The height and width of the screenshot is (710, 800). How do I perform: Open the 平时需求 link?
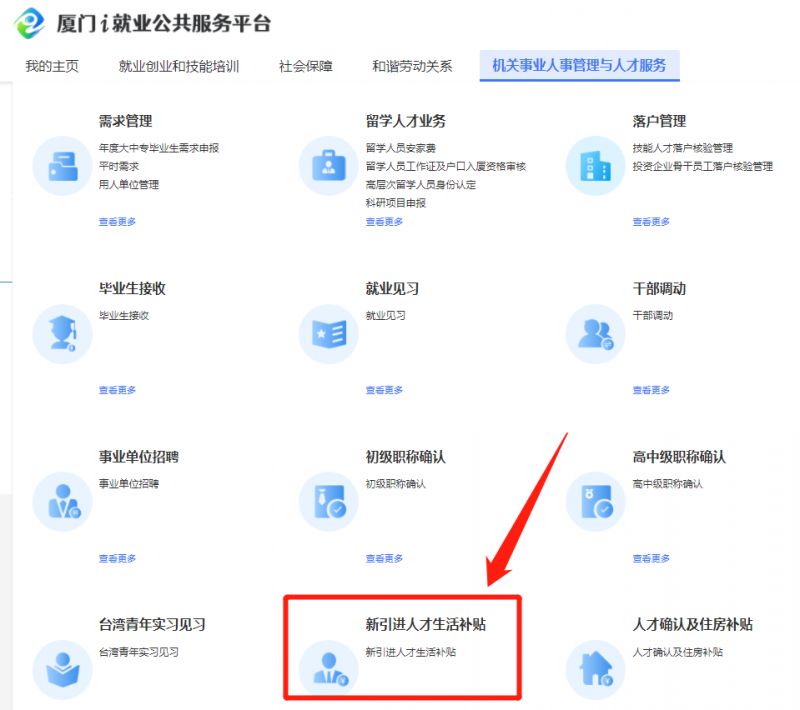[119, 166]
